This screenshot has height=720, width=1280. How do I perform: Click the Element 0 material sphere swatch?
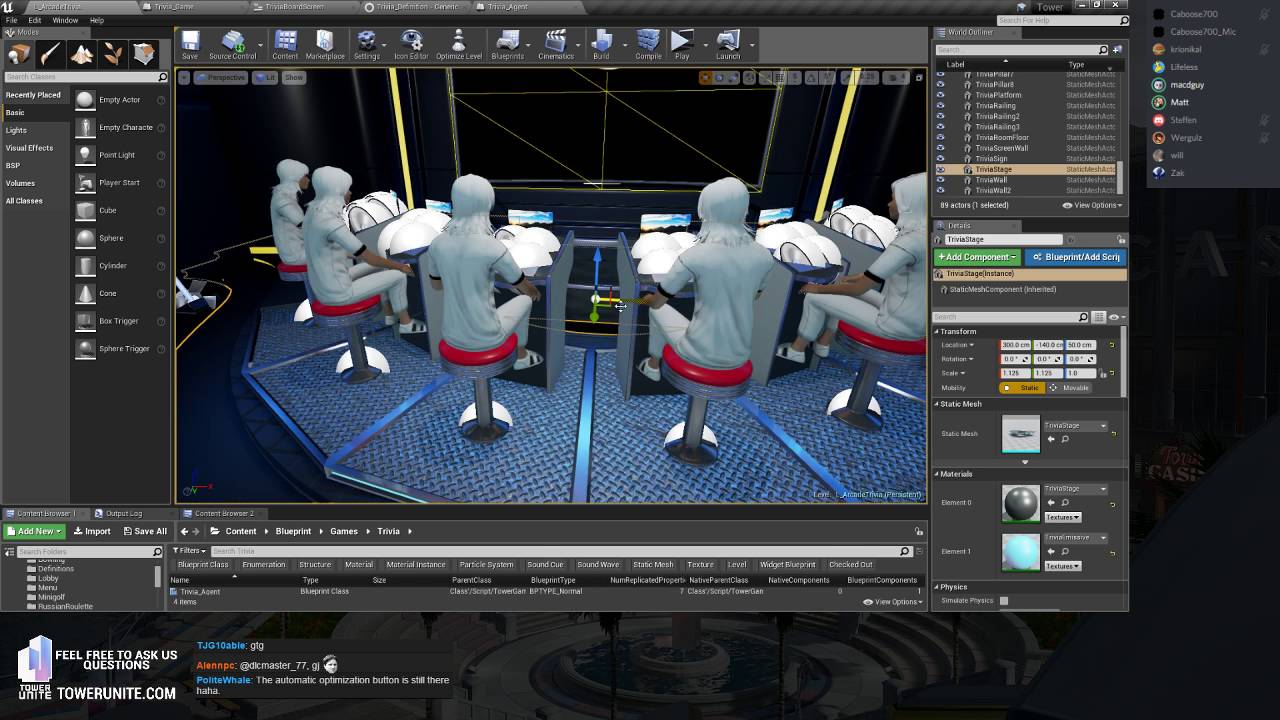(1021, 503)
